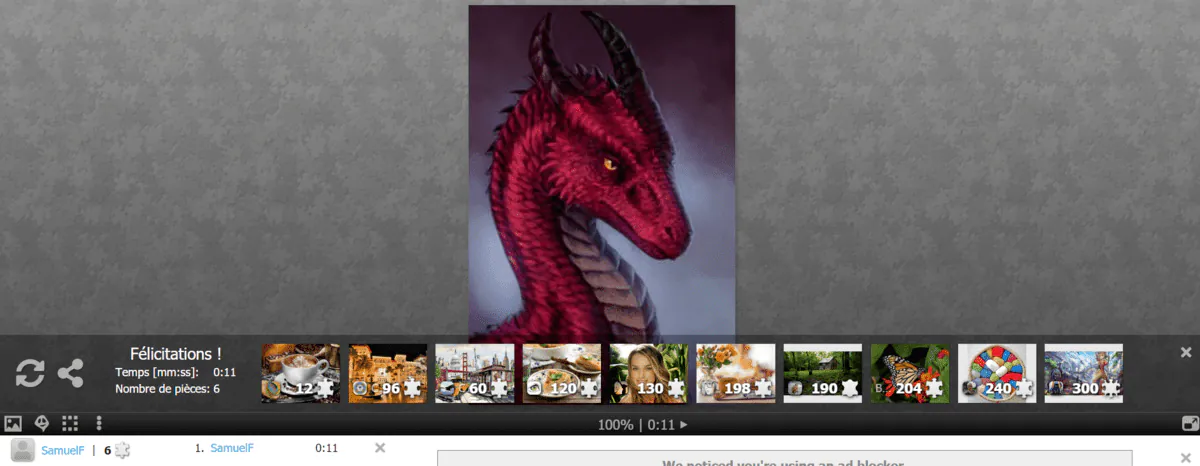Open the 190-piece forest puzzle thumbnail

(823, 373)
